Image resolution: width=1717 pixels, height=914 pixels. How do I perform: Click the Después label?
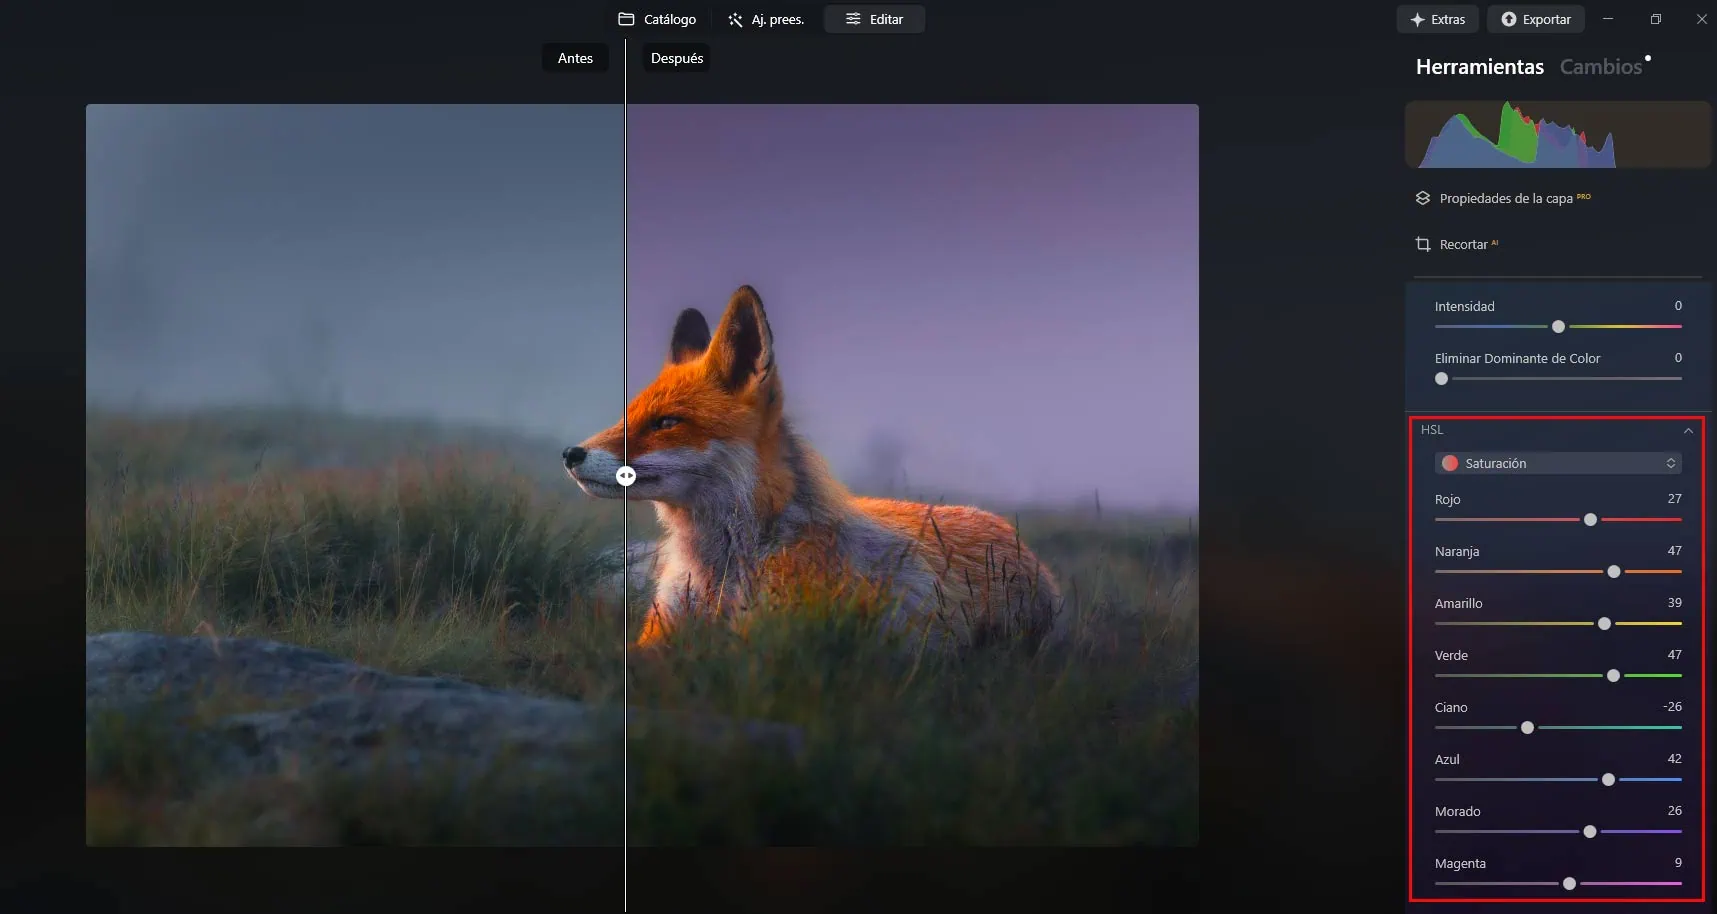pos(677,58)
